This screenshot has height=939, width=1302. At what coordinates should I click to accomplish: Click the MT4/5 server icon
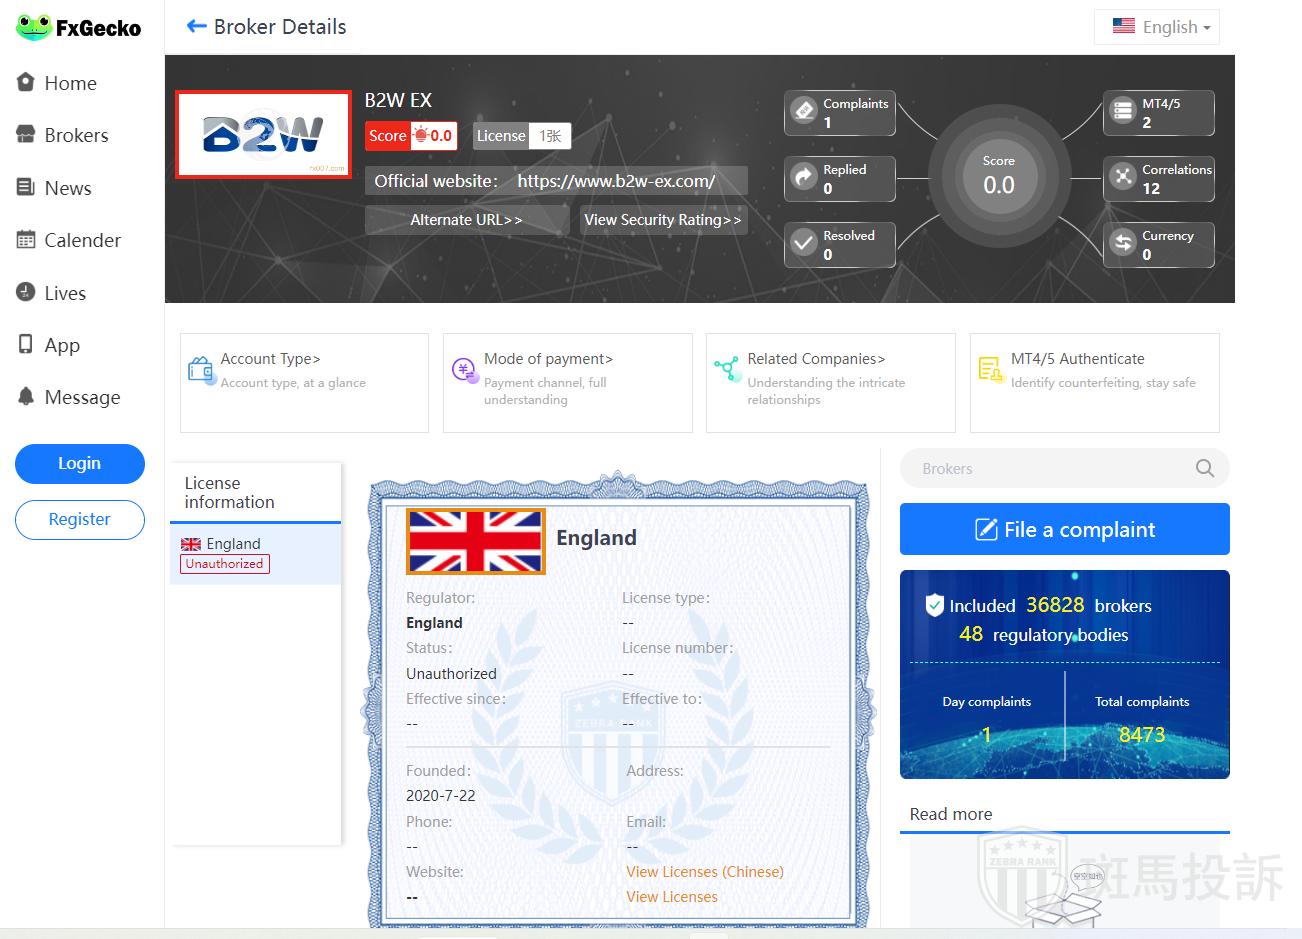click(1123, 110)
